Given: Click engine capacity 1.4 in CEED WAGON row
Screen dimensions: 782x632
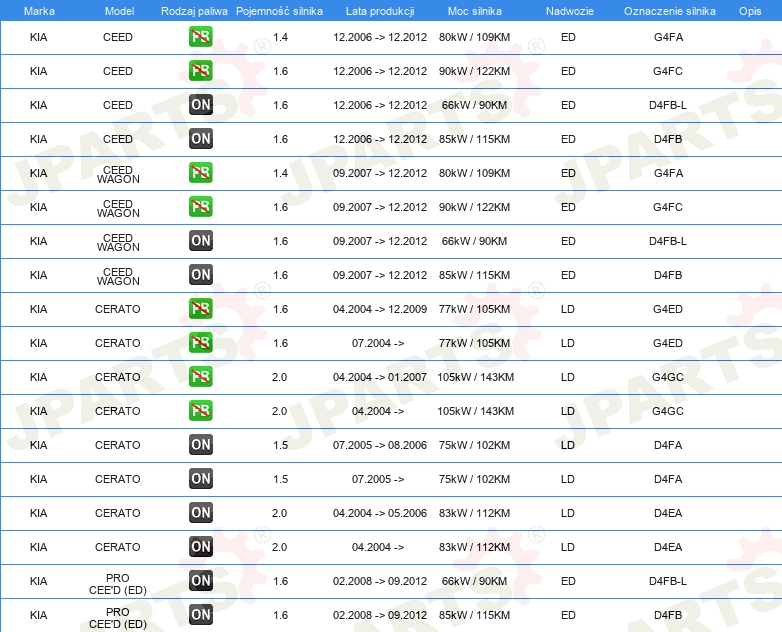Looking at the screenshot, I should (x=280, y=173).
